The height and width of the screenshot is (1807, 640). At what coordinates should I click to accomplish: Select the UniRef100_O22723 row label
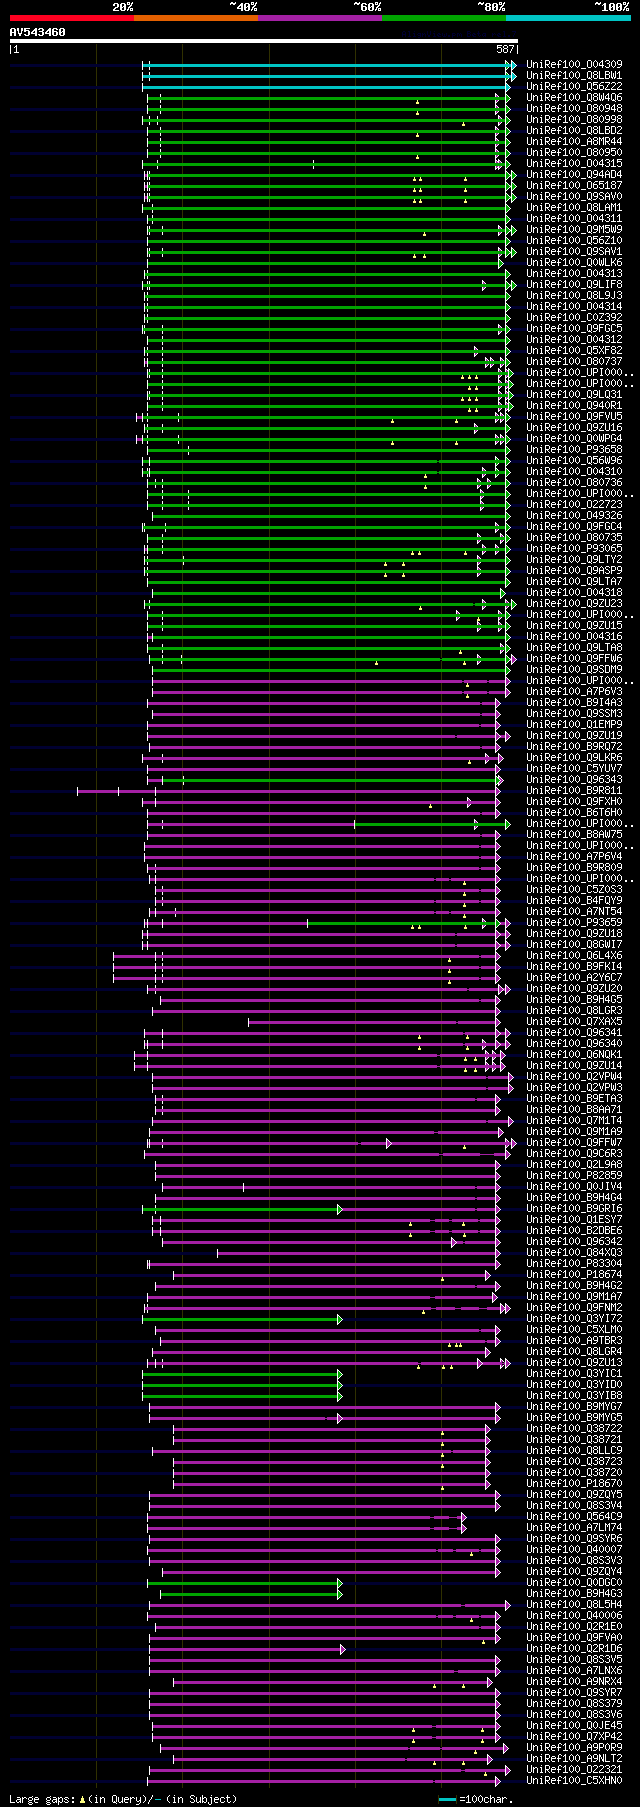point(574,505)
